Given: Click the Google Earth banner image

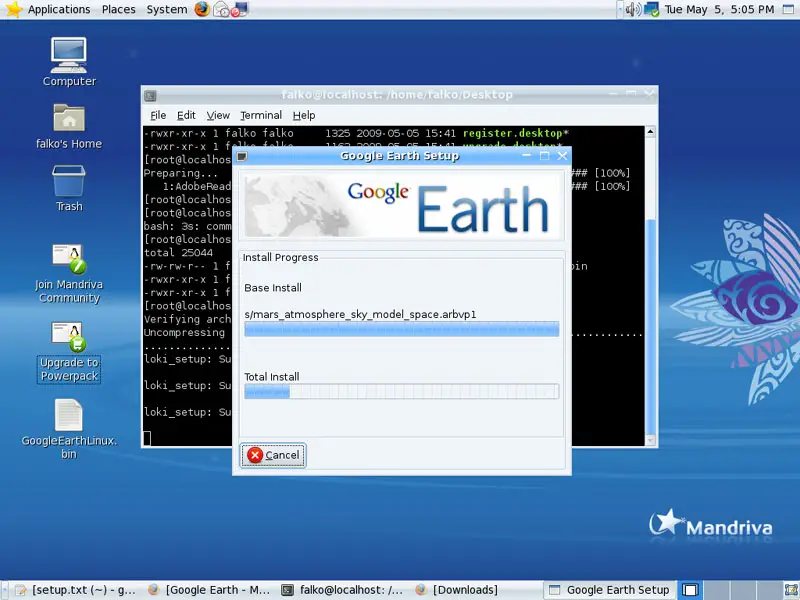Looking at the screenshot, I should tap(402, 207).
